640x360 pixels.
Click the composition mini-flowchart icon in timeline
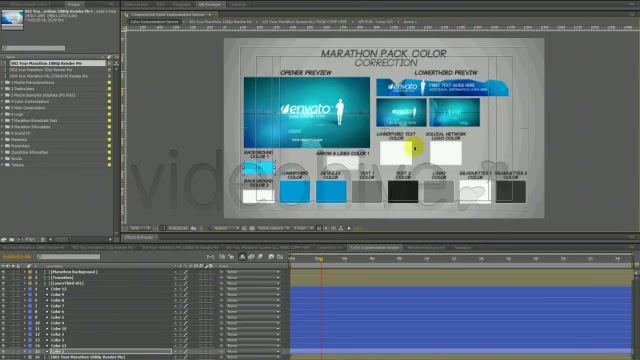[211, 257]
